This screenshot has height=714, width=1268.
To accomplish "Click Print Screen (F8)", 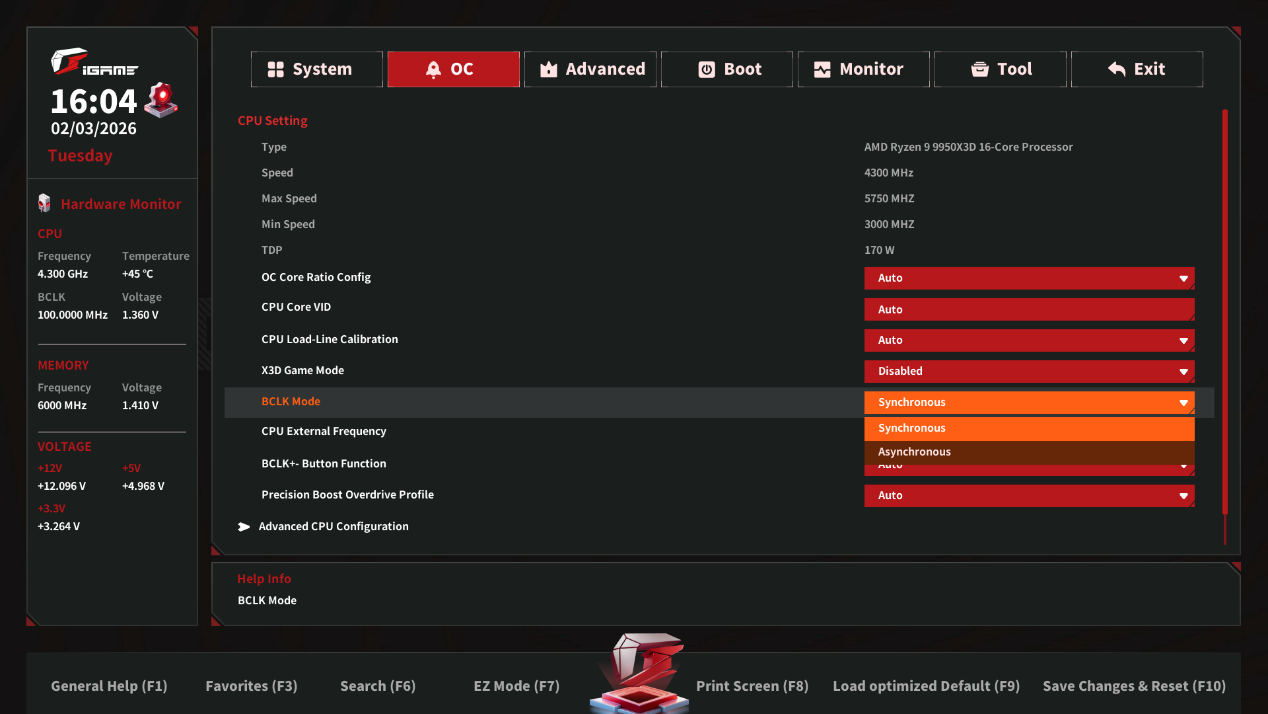I will tap(752, 686).
